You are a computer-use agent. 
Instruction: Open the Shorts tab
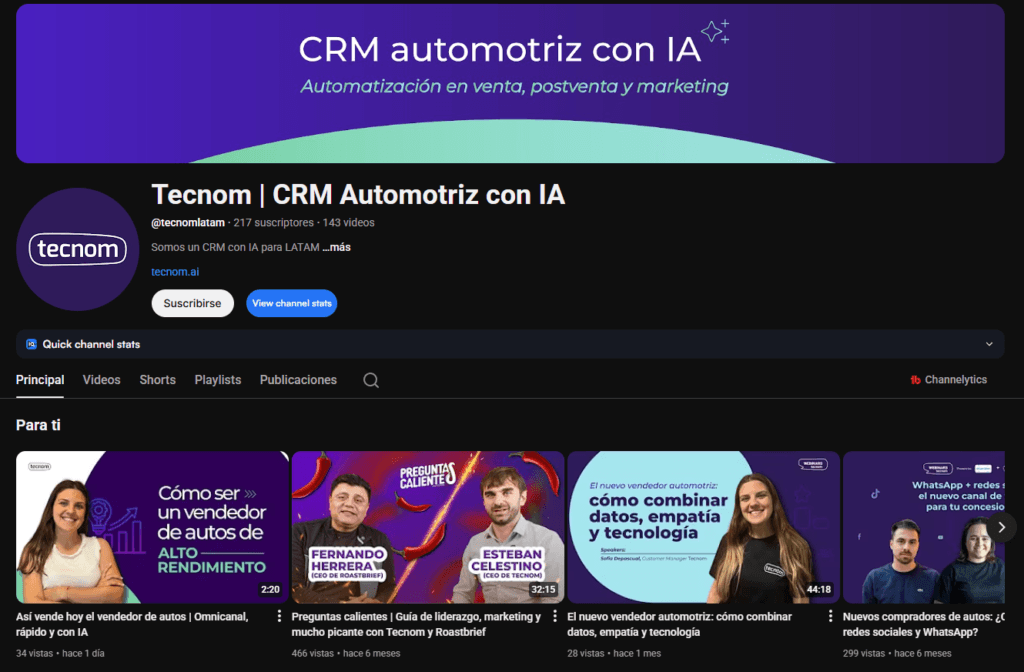tap(157, 380)
